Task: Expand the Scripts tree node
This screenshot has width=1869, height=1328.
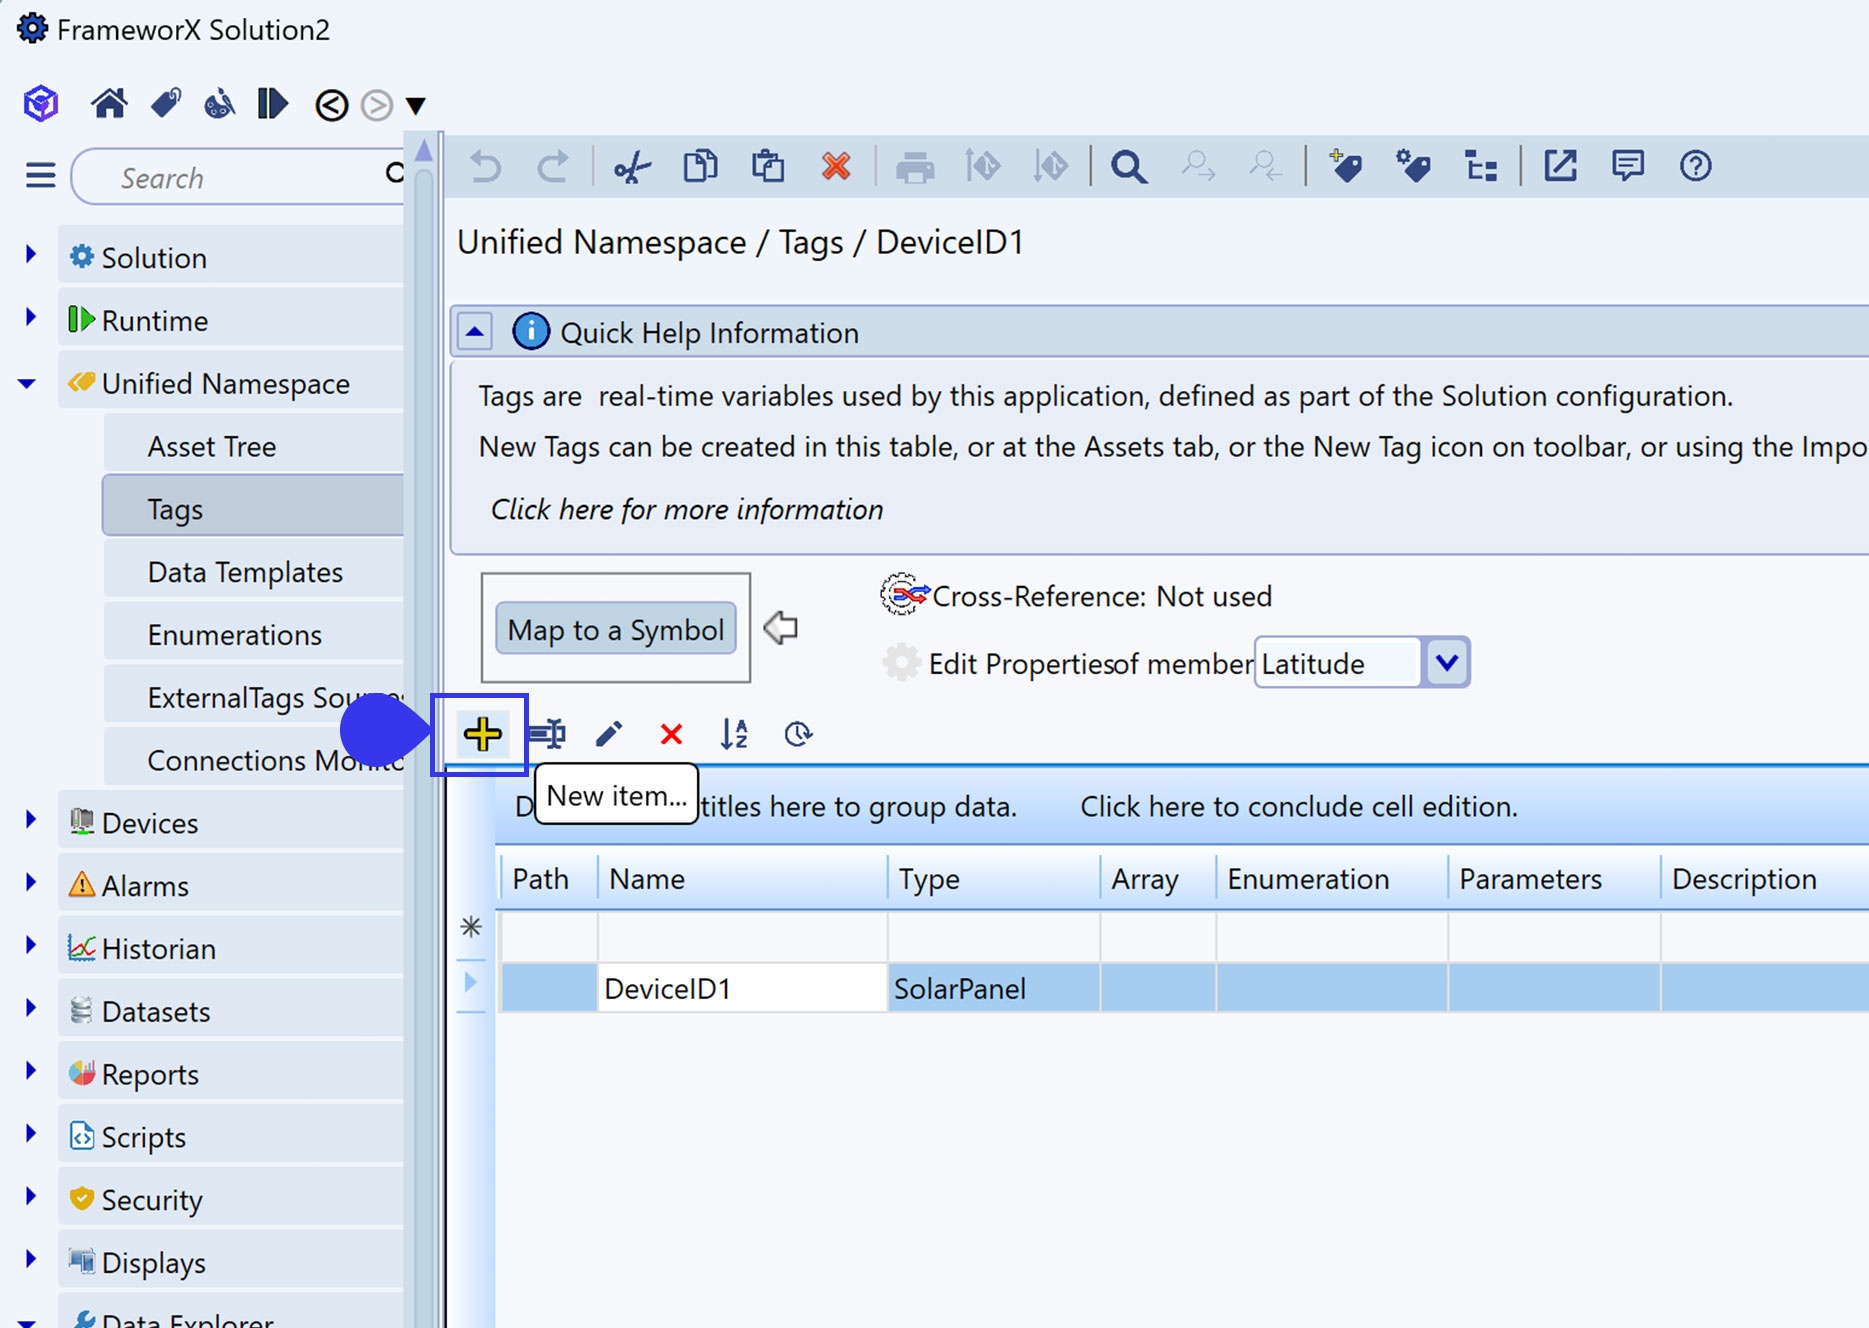Action: [x=31, y=1135]
